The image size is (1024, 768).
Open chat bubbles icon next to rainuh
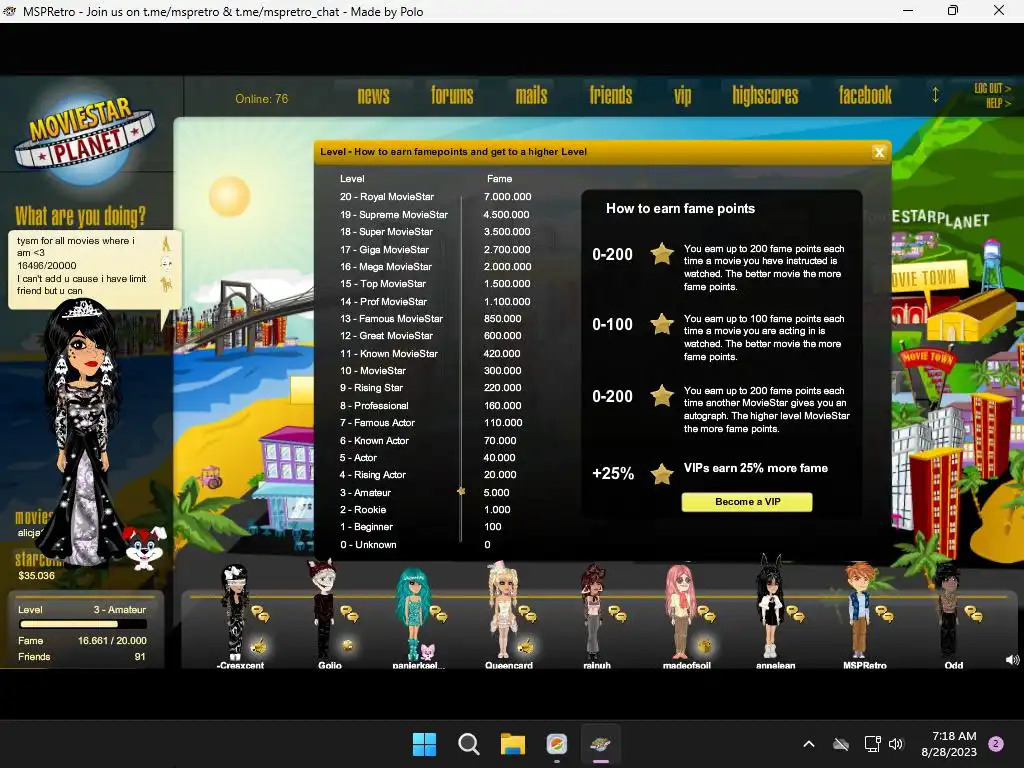[617, 613]
